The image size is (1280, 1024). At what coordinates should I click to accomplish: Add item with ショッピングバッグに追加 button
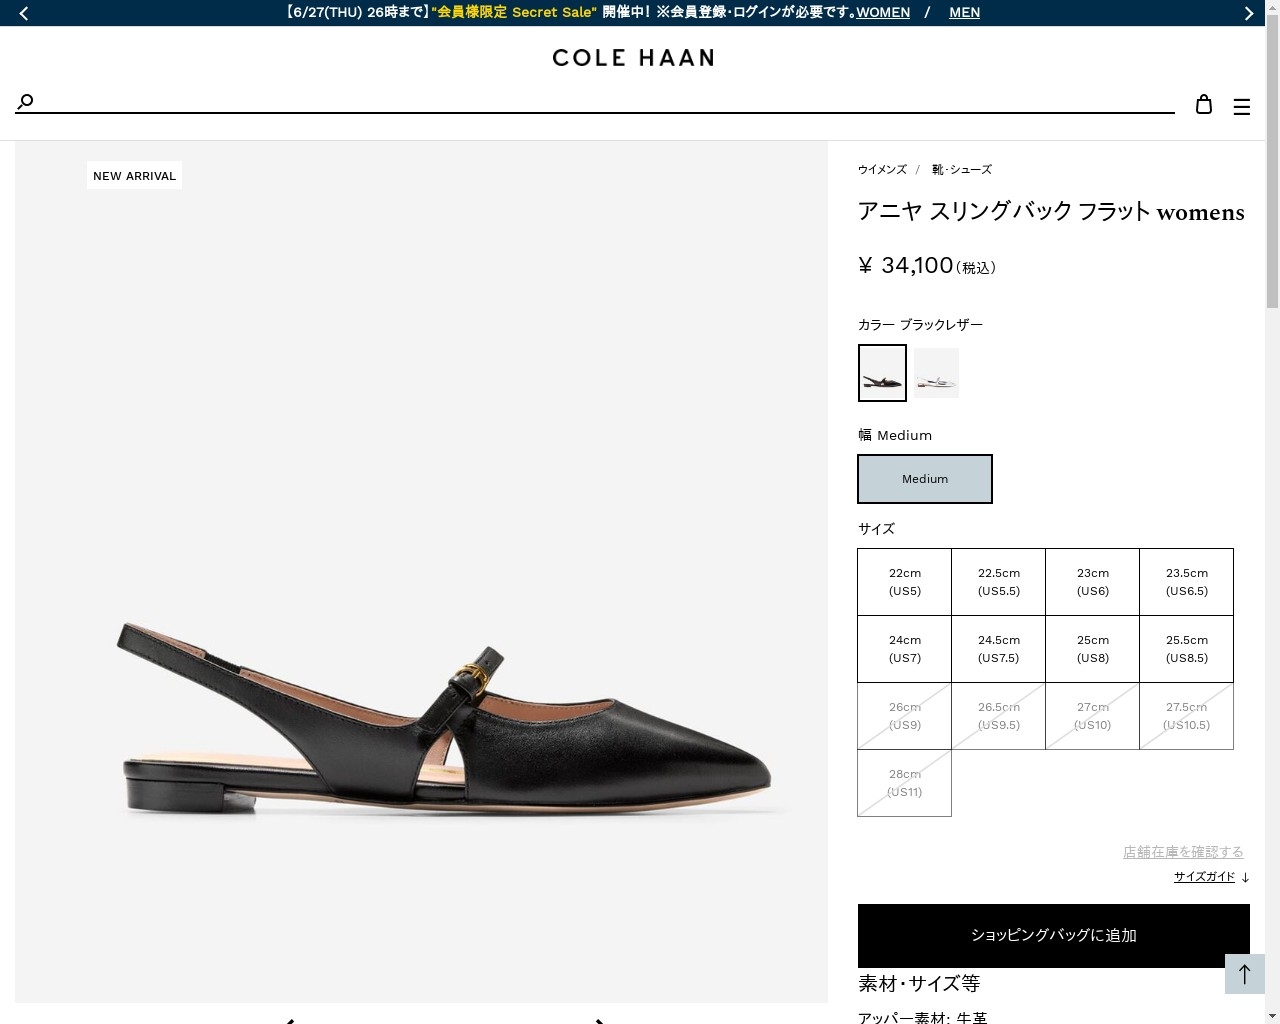pyautogui.click(x=1054, y=935)
